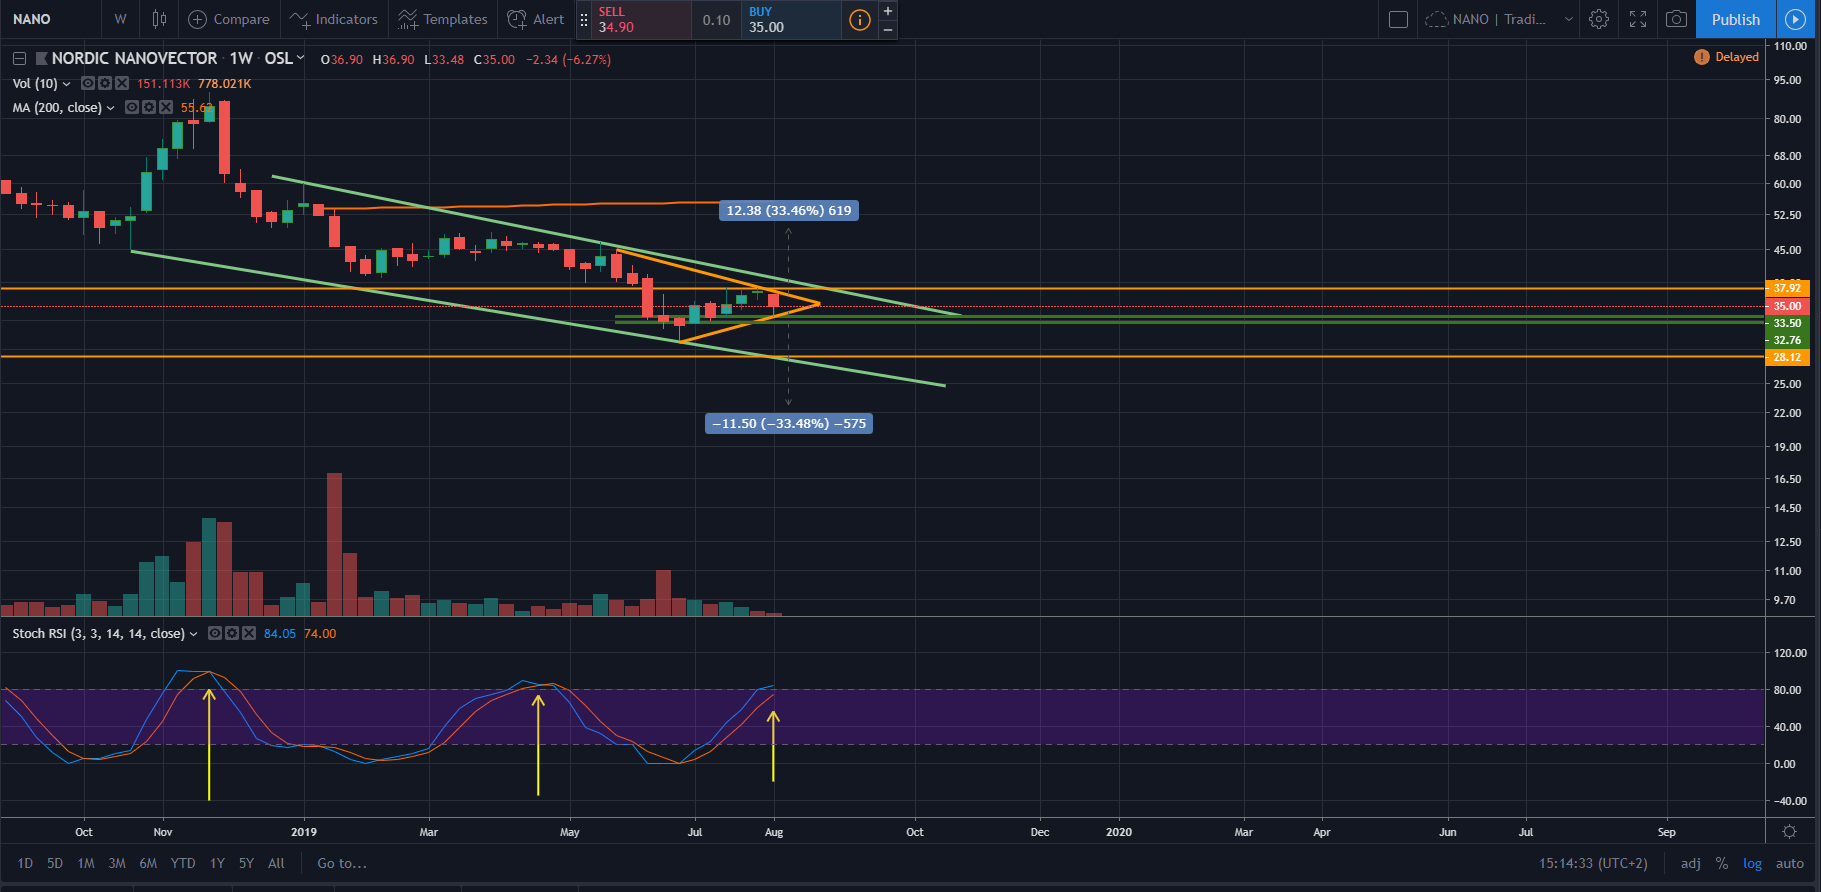Take a chart snapshot with camera
The height and width of the screenshot is (892, 1821).
pos(1677,19)
